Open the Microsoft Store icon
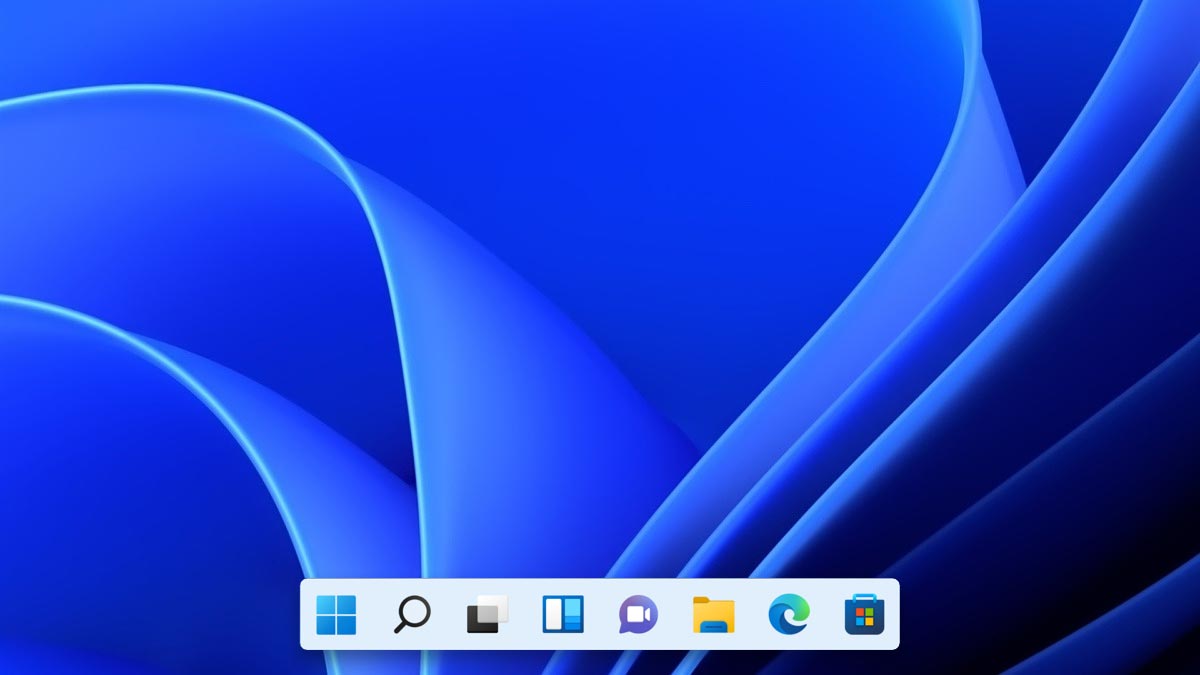1200x675 pixels. (864, 614)
